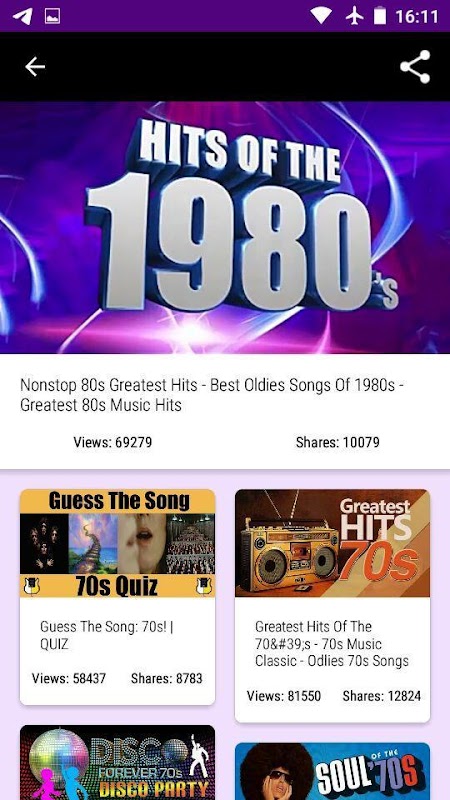Open the Telegram notification icon in status bar
This screenshot has height=800, width=450.
click(23, 16)
